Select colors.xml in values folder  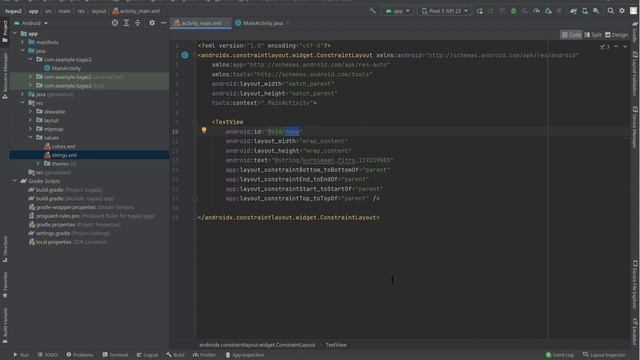point(60,147)
